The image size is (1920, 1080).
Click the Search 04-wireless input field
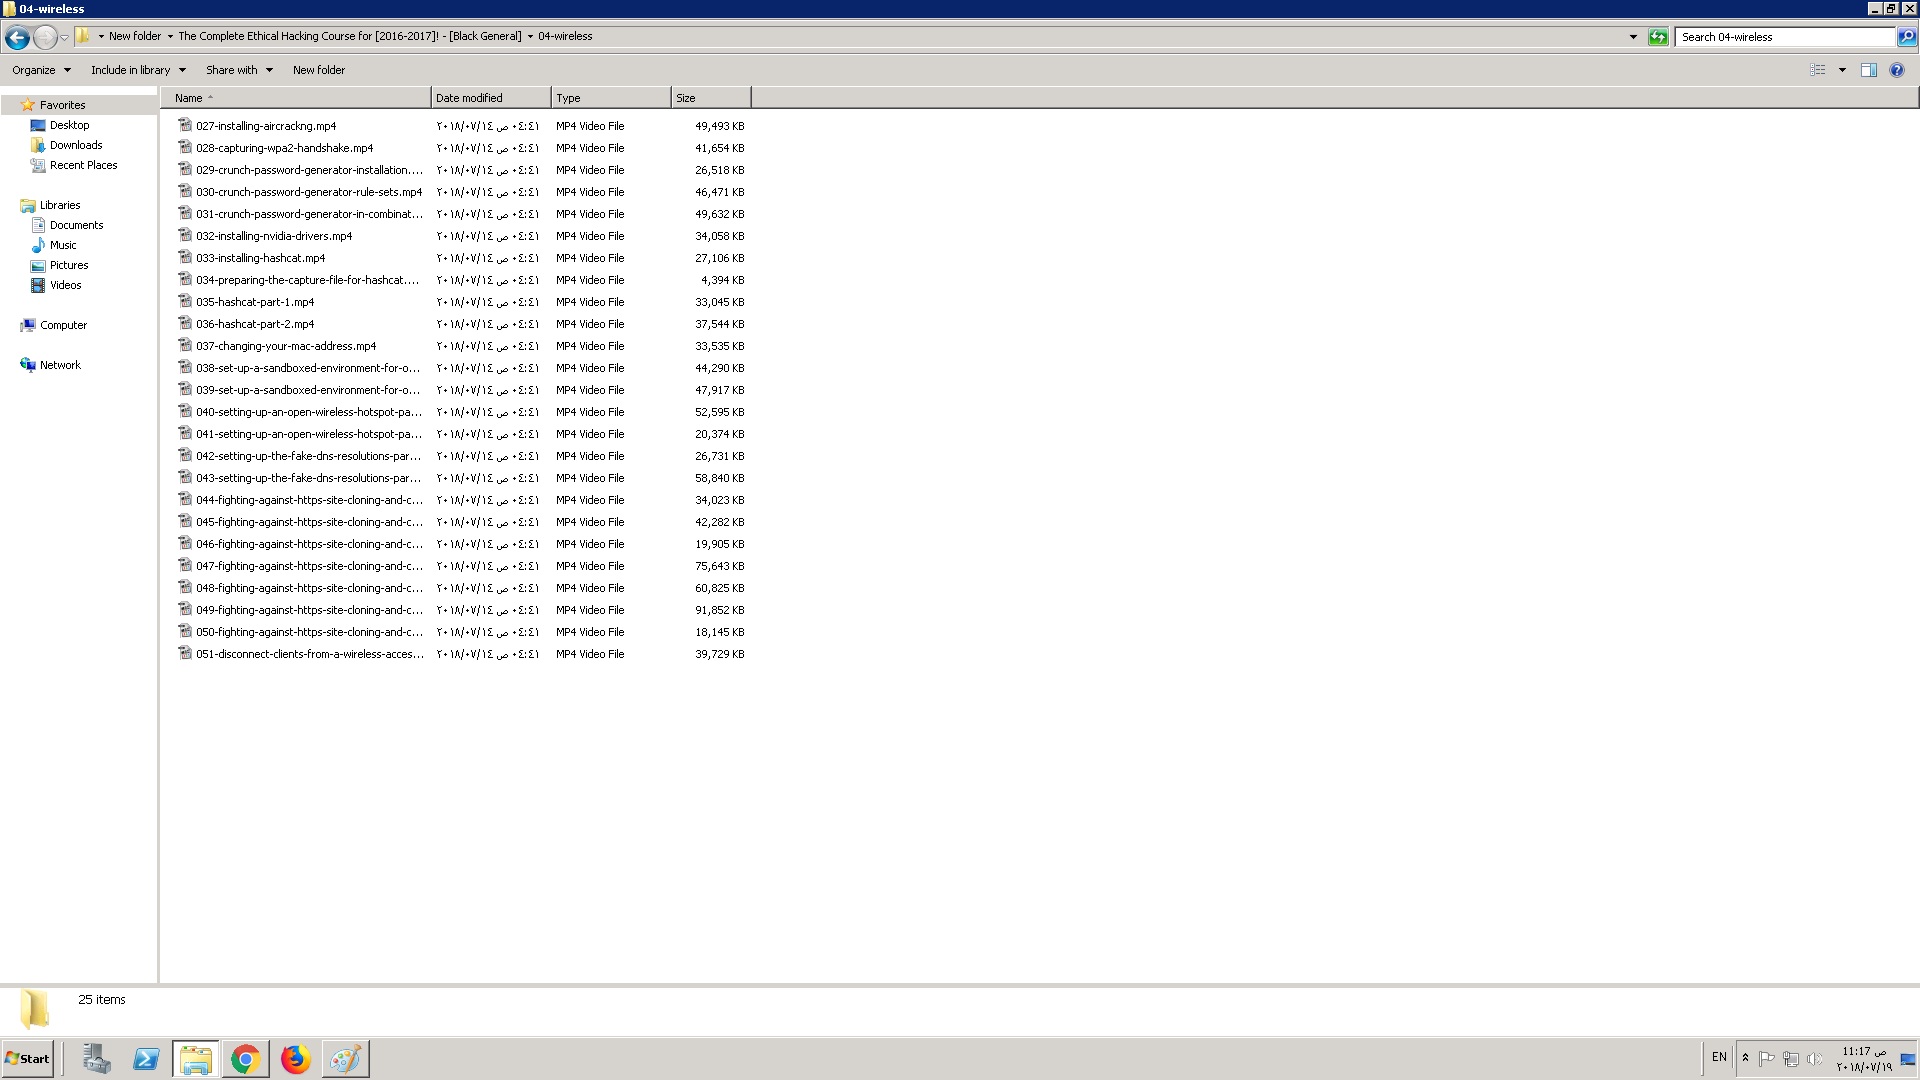coord(1785,37)
